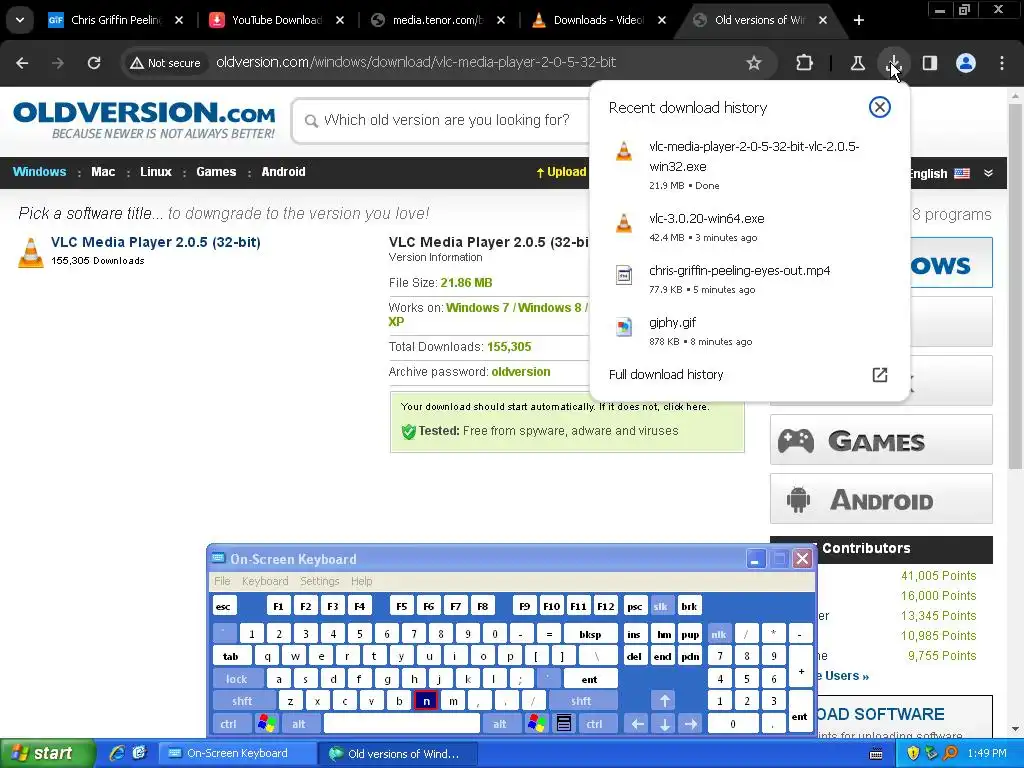The height and width of the screenshot is (768, 1024).
Task: Click the Upload link
Action: tap(562, 172)
